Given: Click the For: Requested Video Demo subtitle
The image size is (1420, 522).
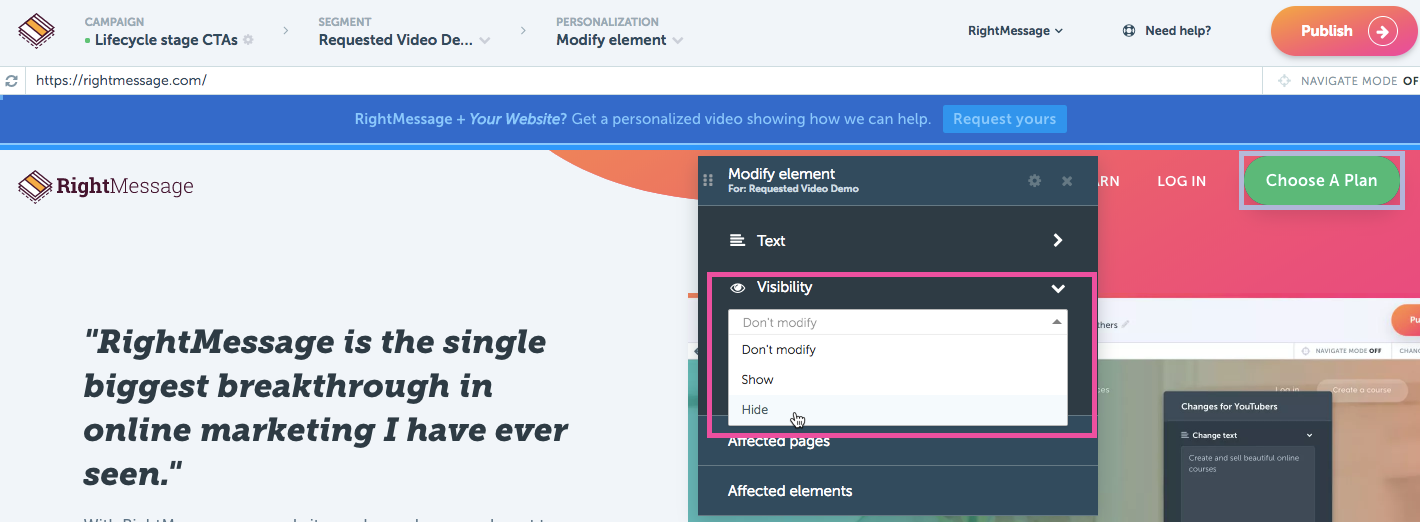Looking at the screenshot, I should pyautogui.click(x=793, y=189).
